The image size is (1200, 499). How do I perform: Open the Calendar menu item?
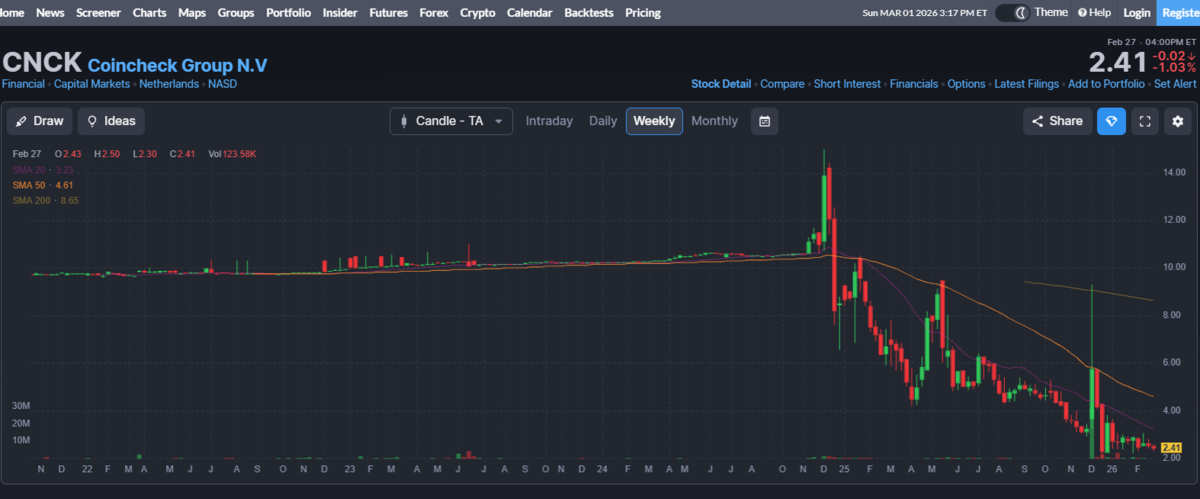pyautogui.click(x=529, y=13)
